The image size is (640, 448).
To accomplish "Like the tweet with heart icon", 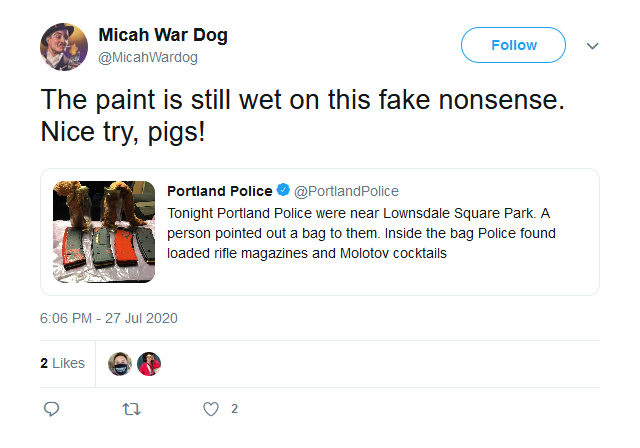I will [x=211, y=409].
